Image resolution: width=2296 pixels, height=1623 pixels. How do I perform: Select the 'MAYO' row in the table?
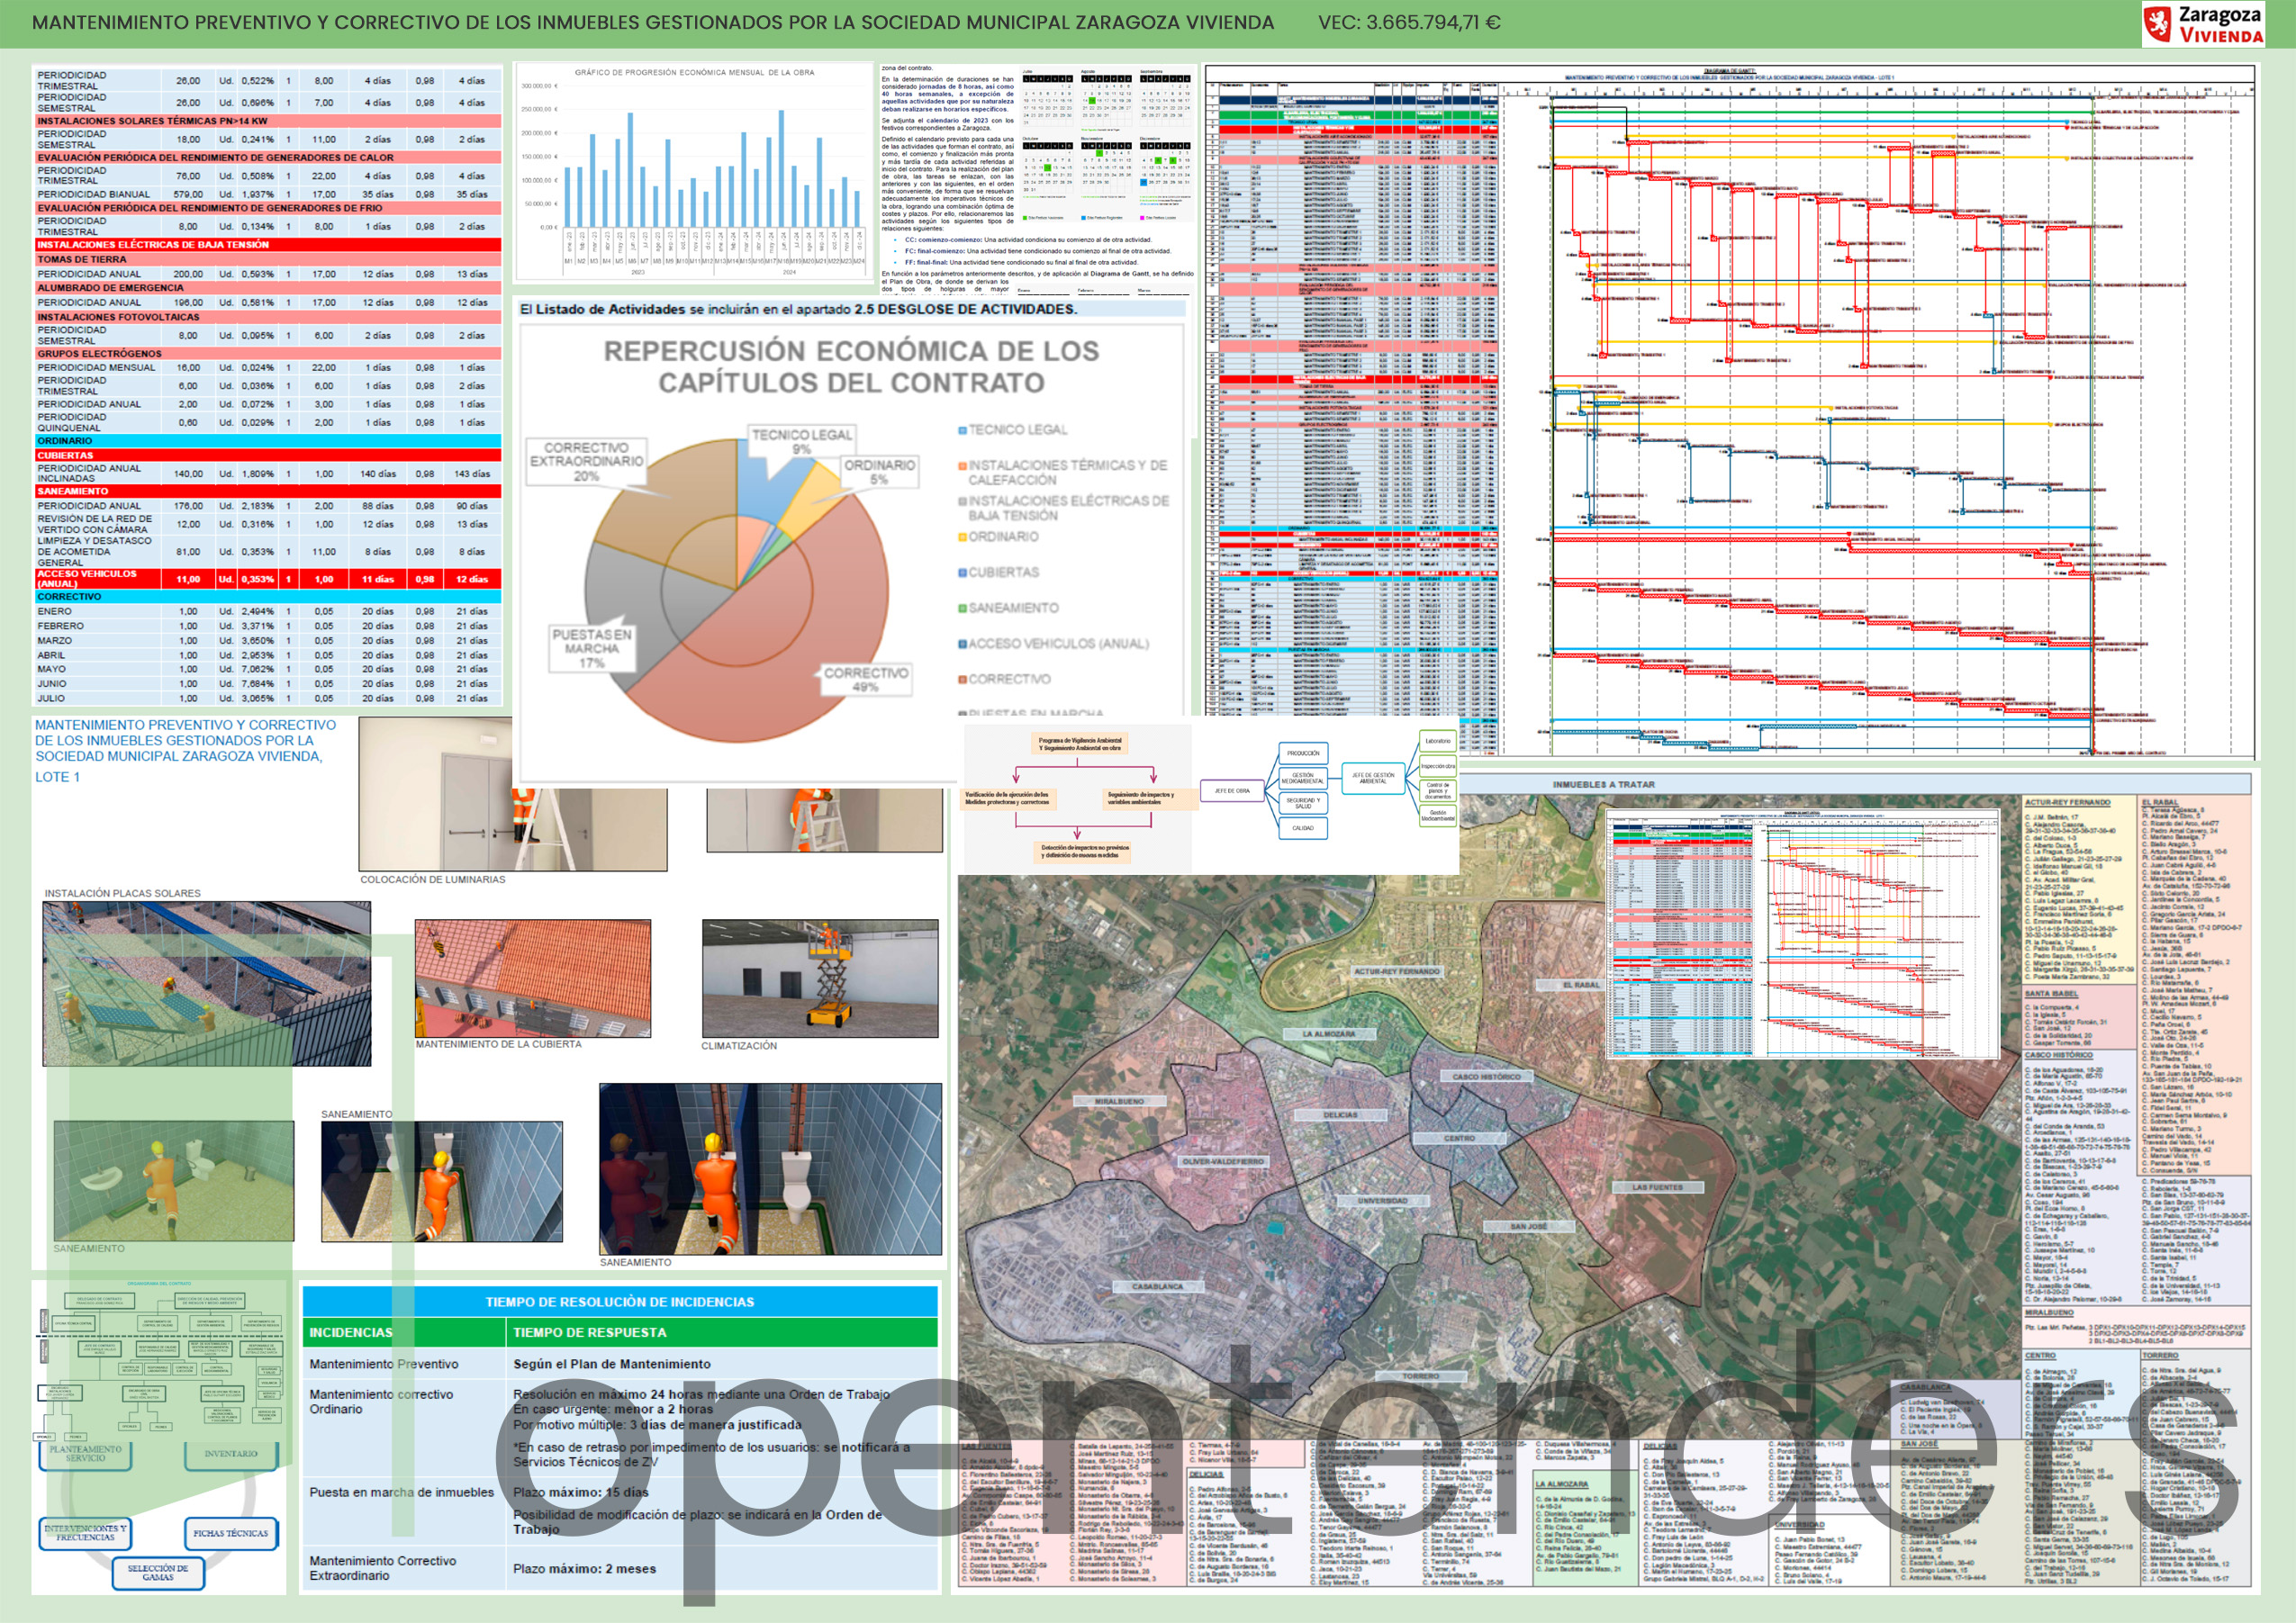coord(268,669)
